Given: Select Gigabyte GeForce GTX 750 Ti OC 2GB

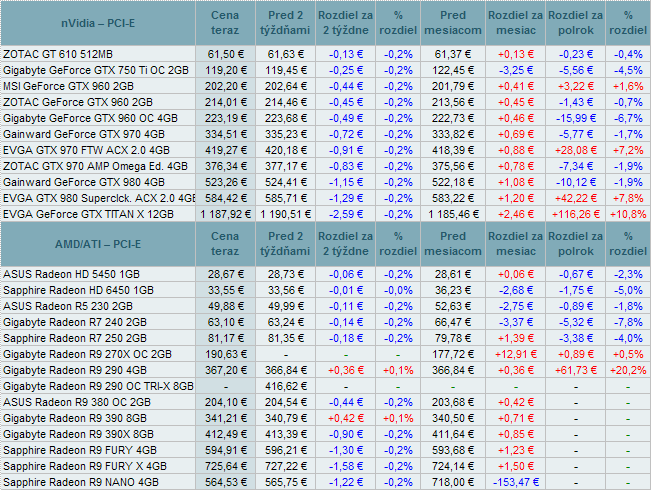Looking at the screenshot, I should point(96,70).
